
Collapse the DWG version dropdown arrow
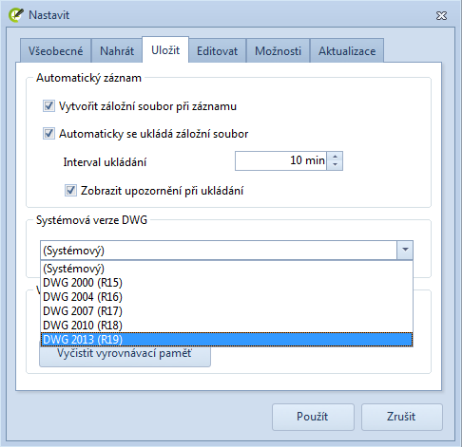405,250
